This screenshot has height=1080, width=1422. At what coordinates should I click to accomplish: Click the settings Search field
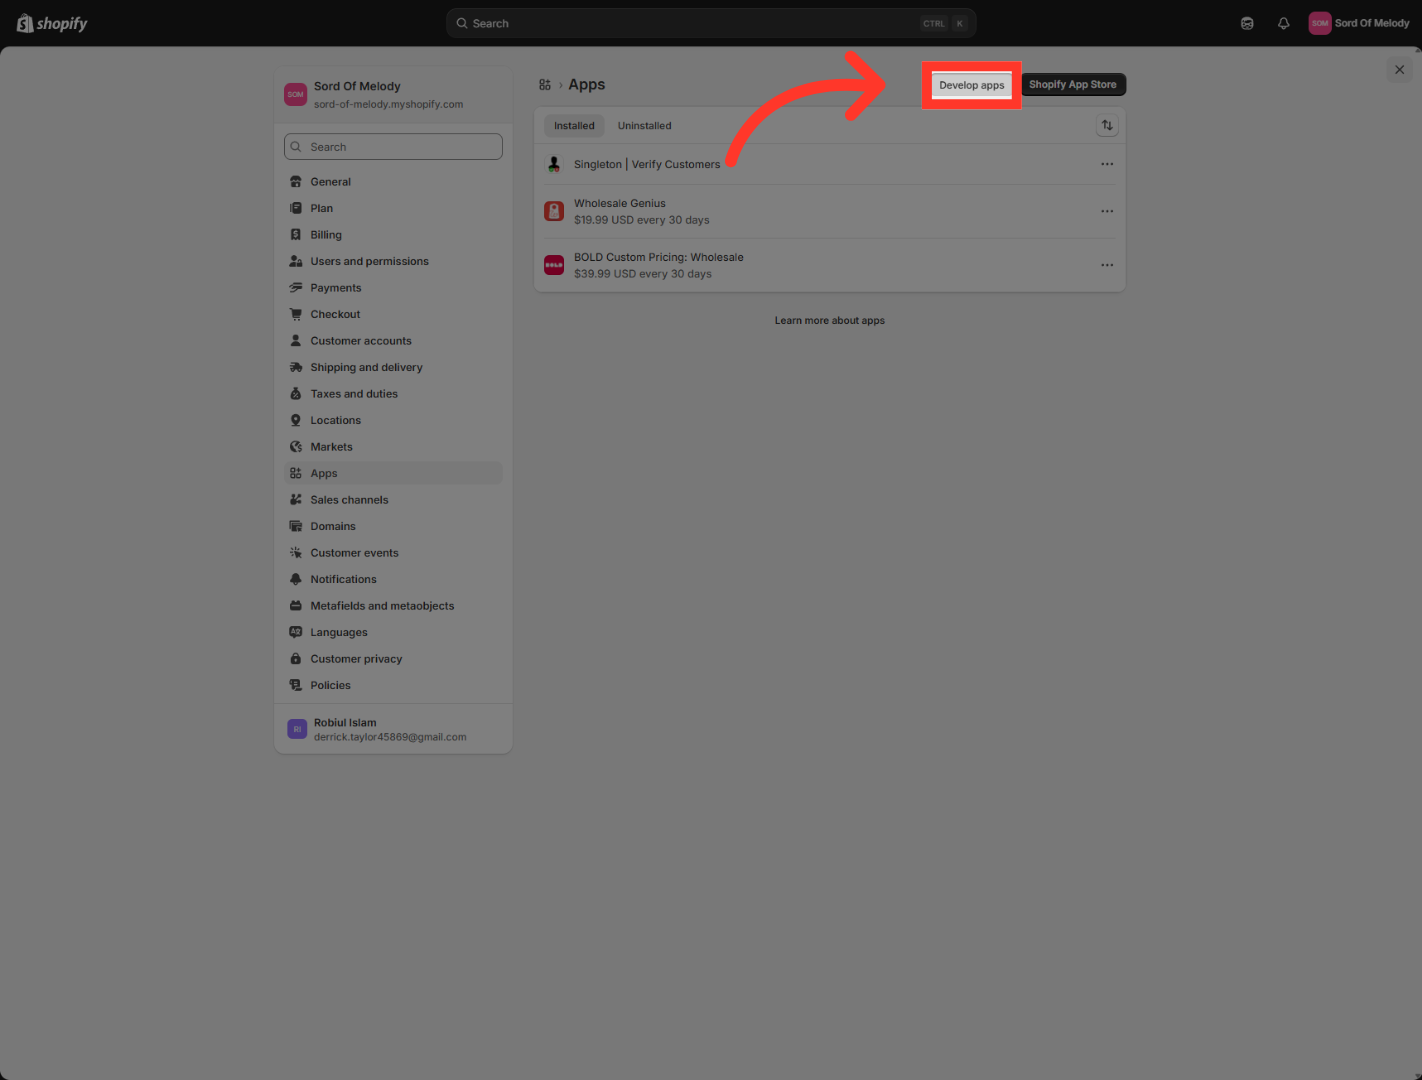tap(394, 147)
